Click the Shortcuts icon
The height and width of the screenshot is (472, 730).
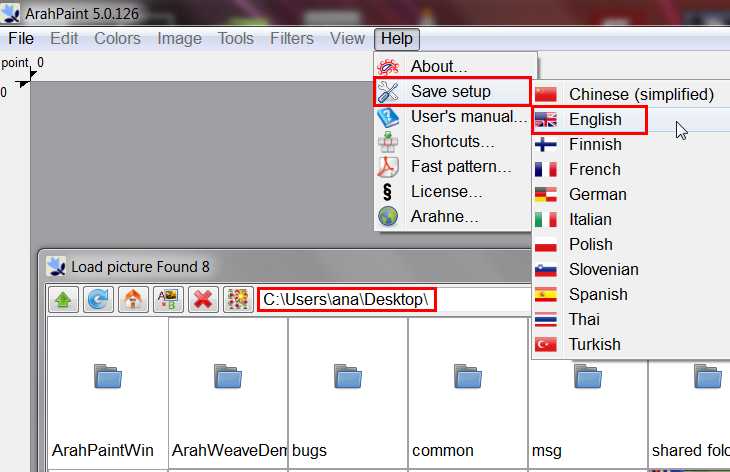tap(388, 142)
